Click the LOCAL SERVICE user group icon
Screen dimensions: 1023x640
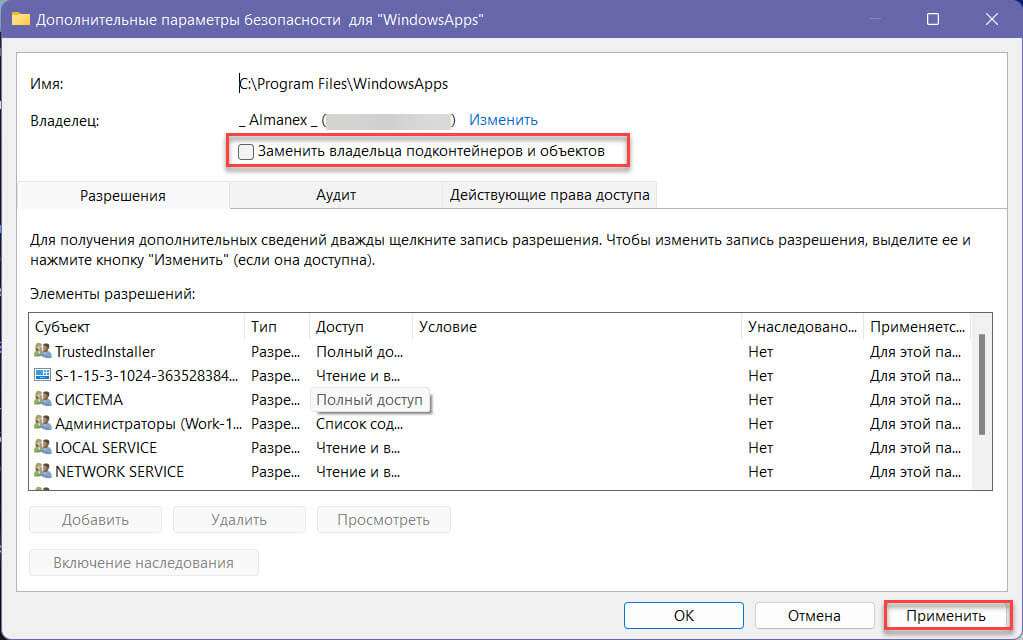pyautogui.click(x=42, y=447)
